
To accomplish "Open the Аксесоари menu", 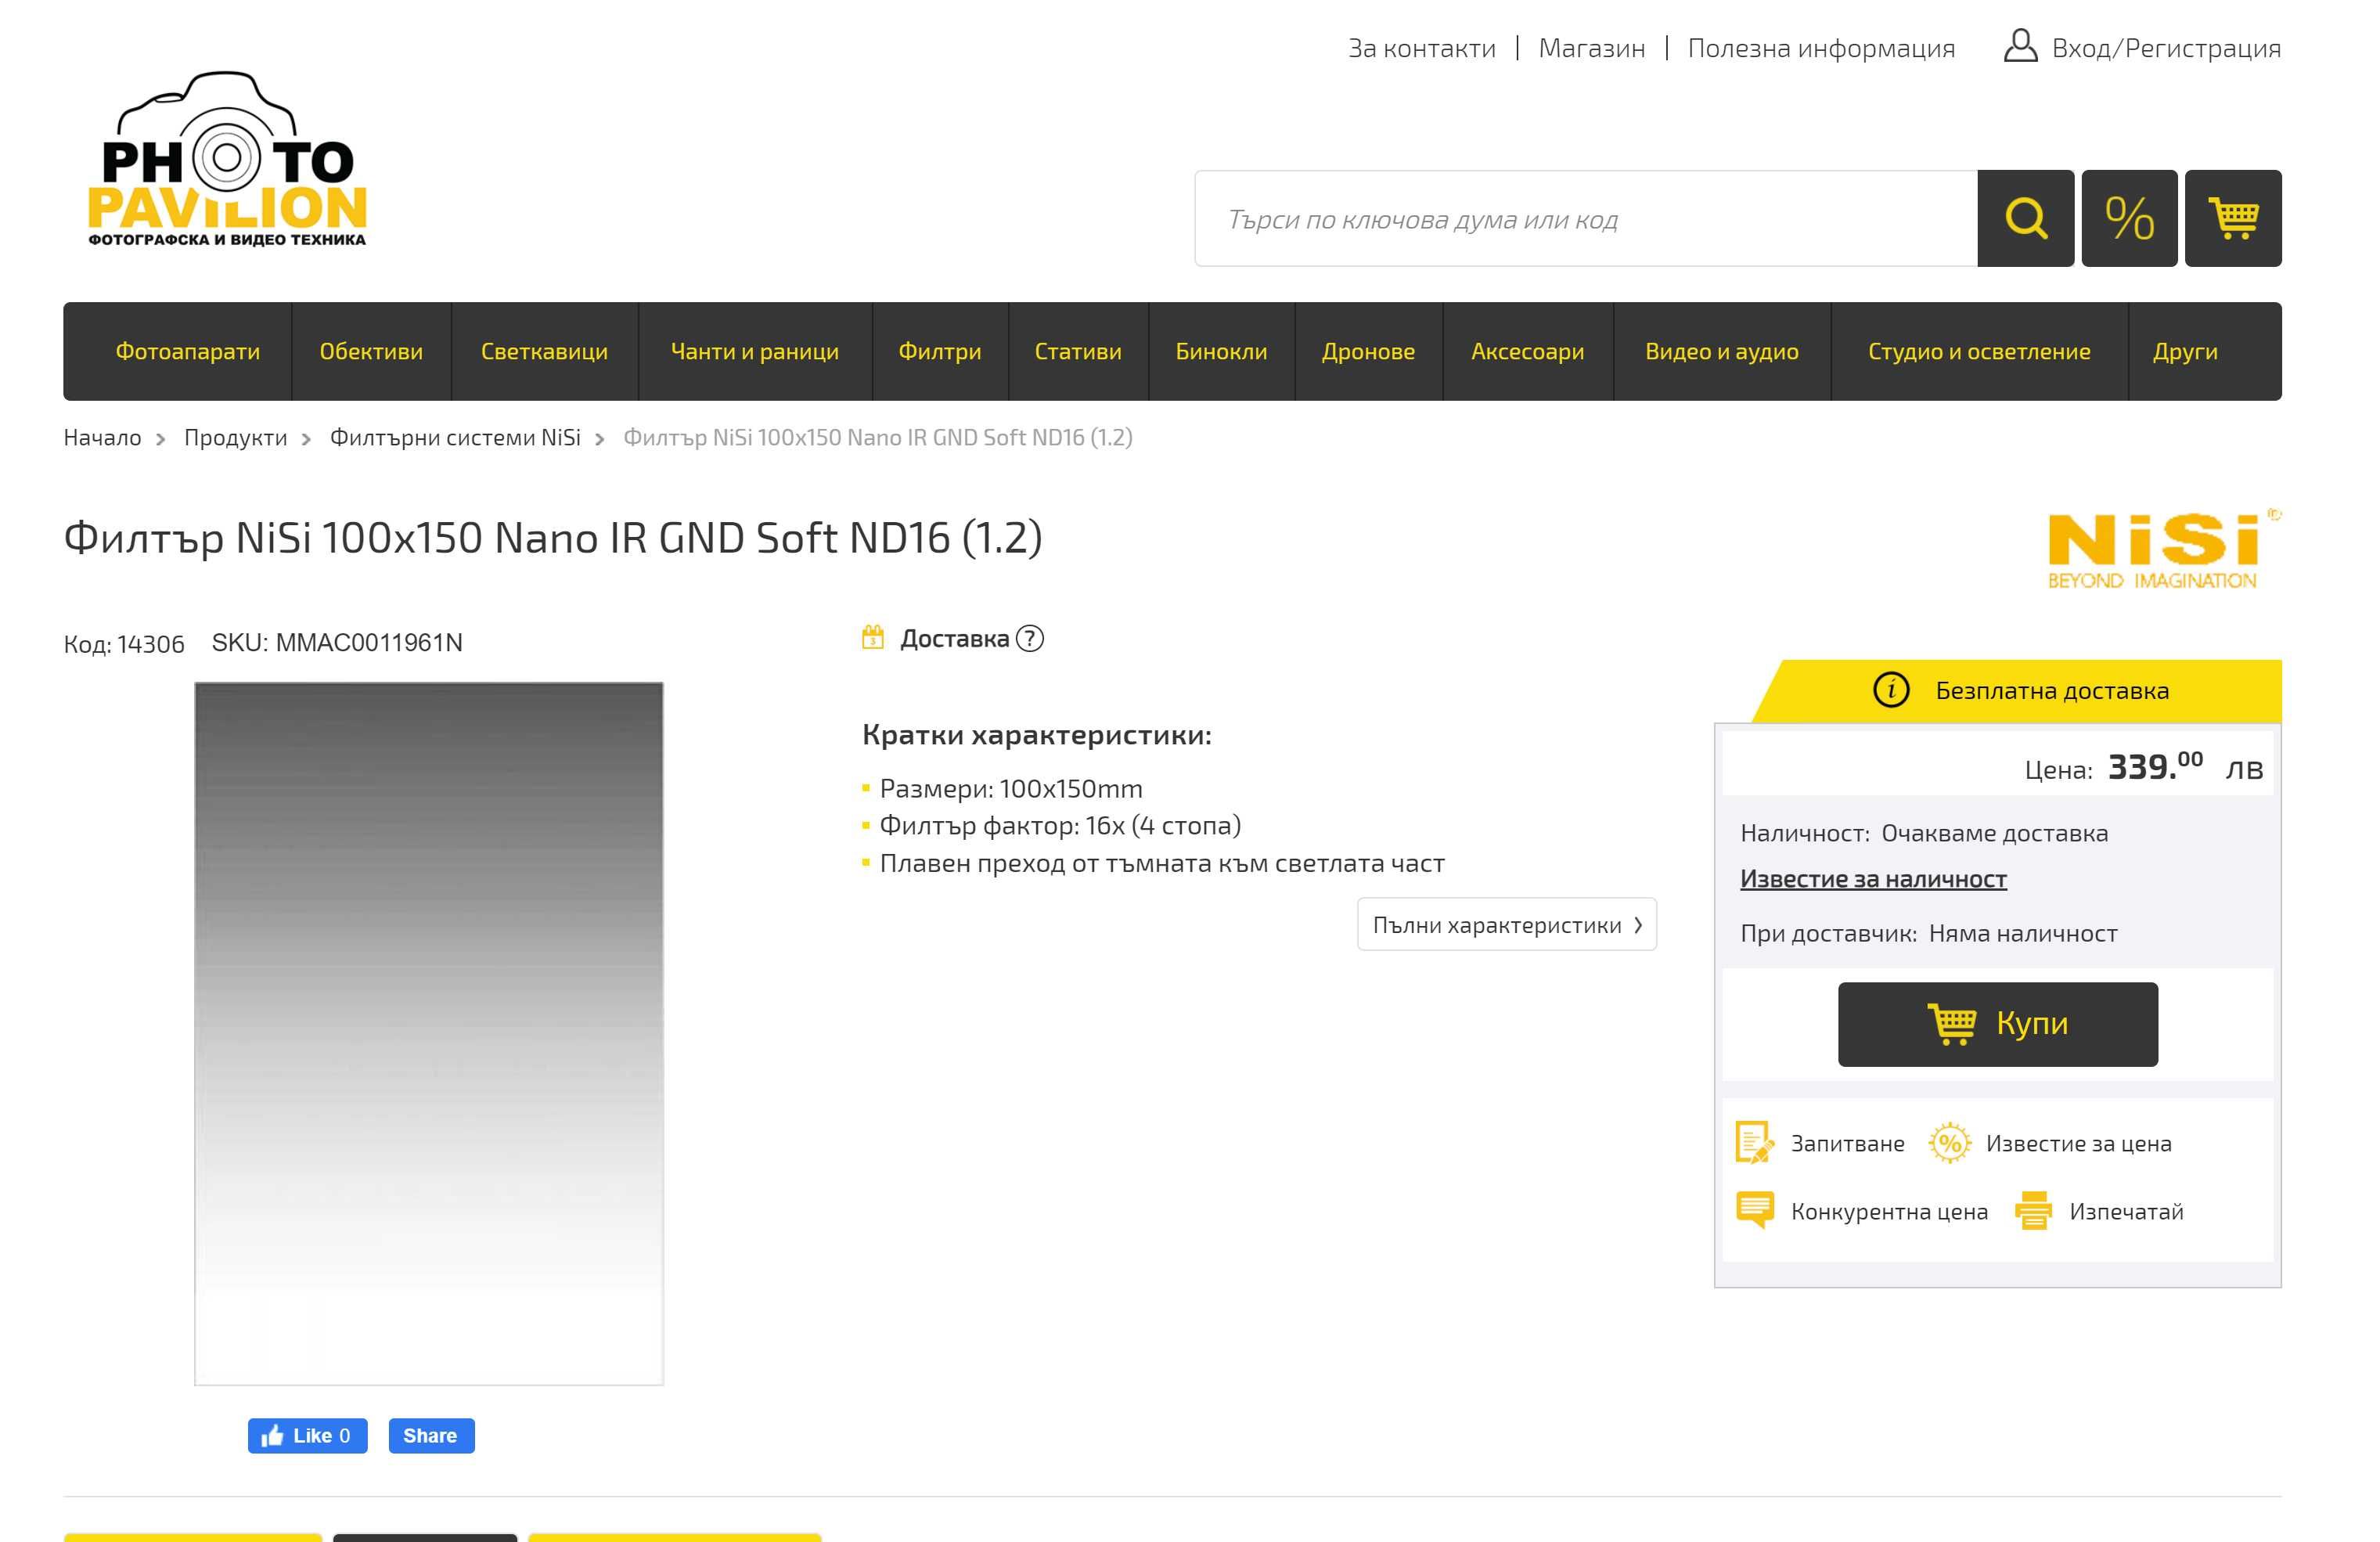I will click(x=1527, y=351).
